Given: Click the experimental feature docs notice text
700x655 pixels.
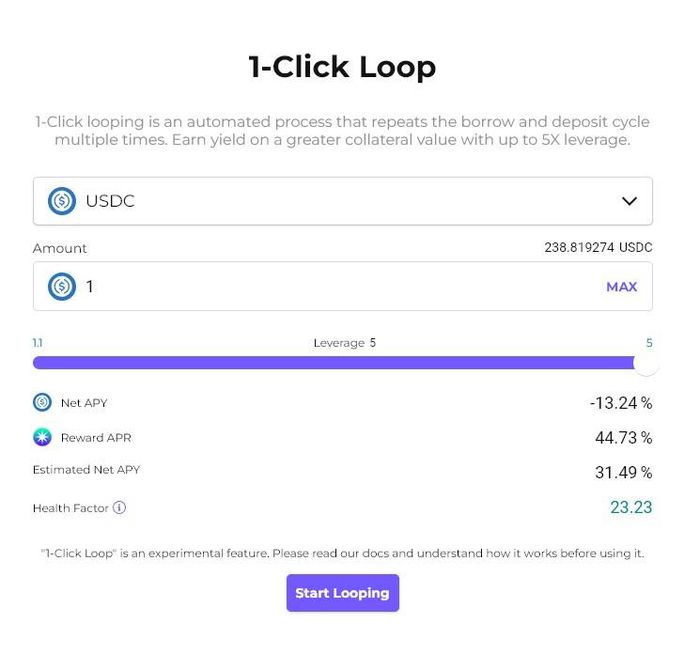Looking at the screenshot, I should pos(342,553).
